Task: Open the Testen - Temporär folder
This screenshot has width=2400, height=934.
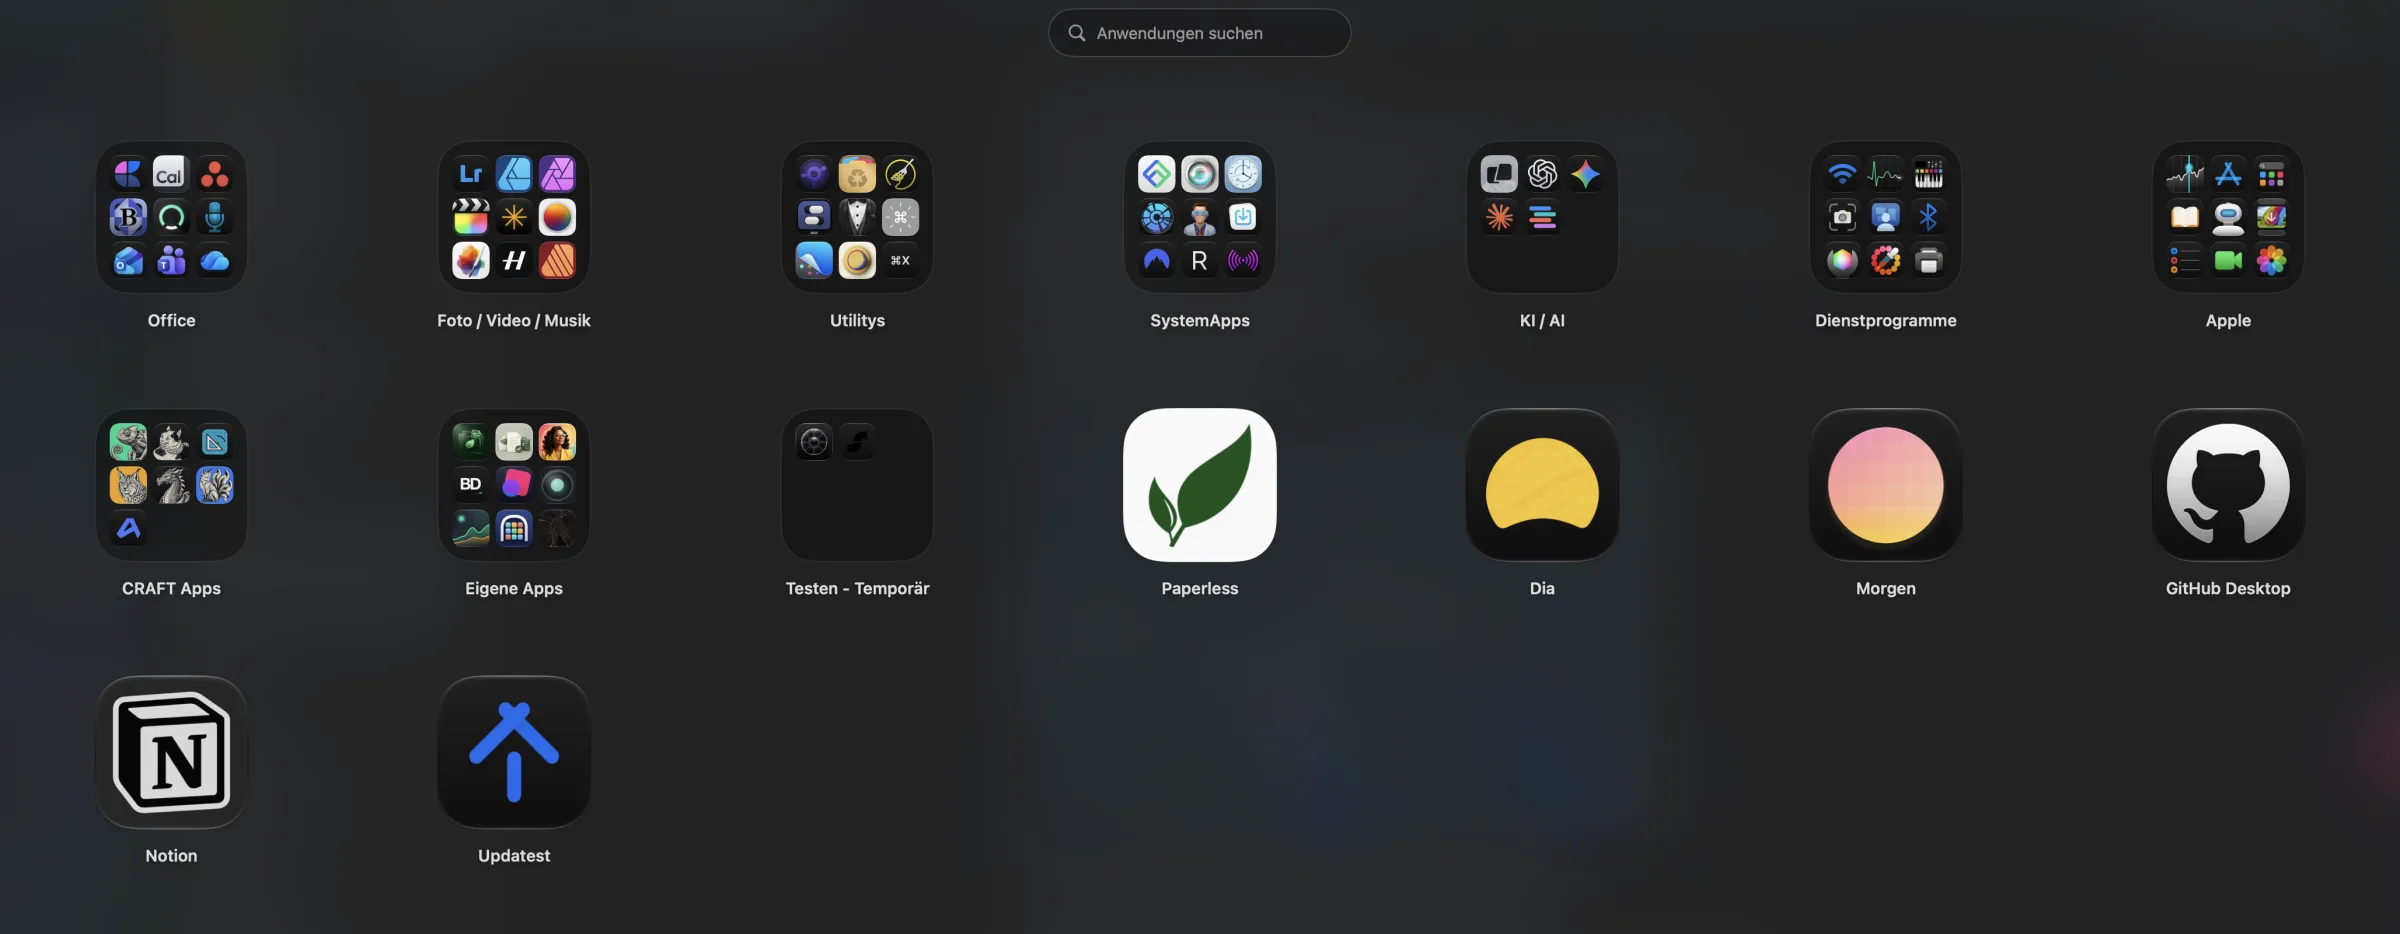Action: pos(857,485)
